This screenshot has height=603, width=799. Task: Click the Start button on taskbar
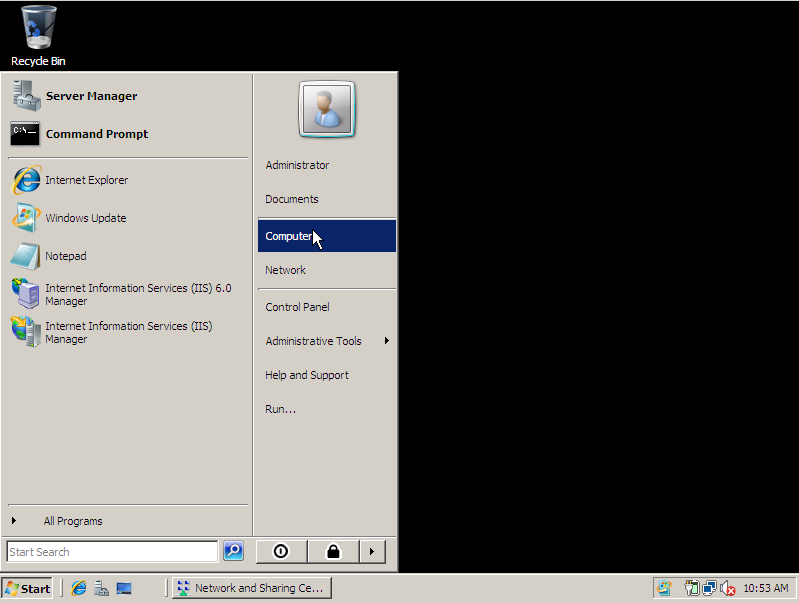[28, 589]
